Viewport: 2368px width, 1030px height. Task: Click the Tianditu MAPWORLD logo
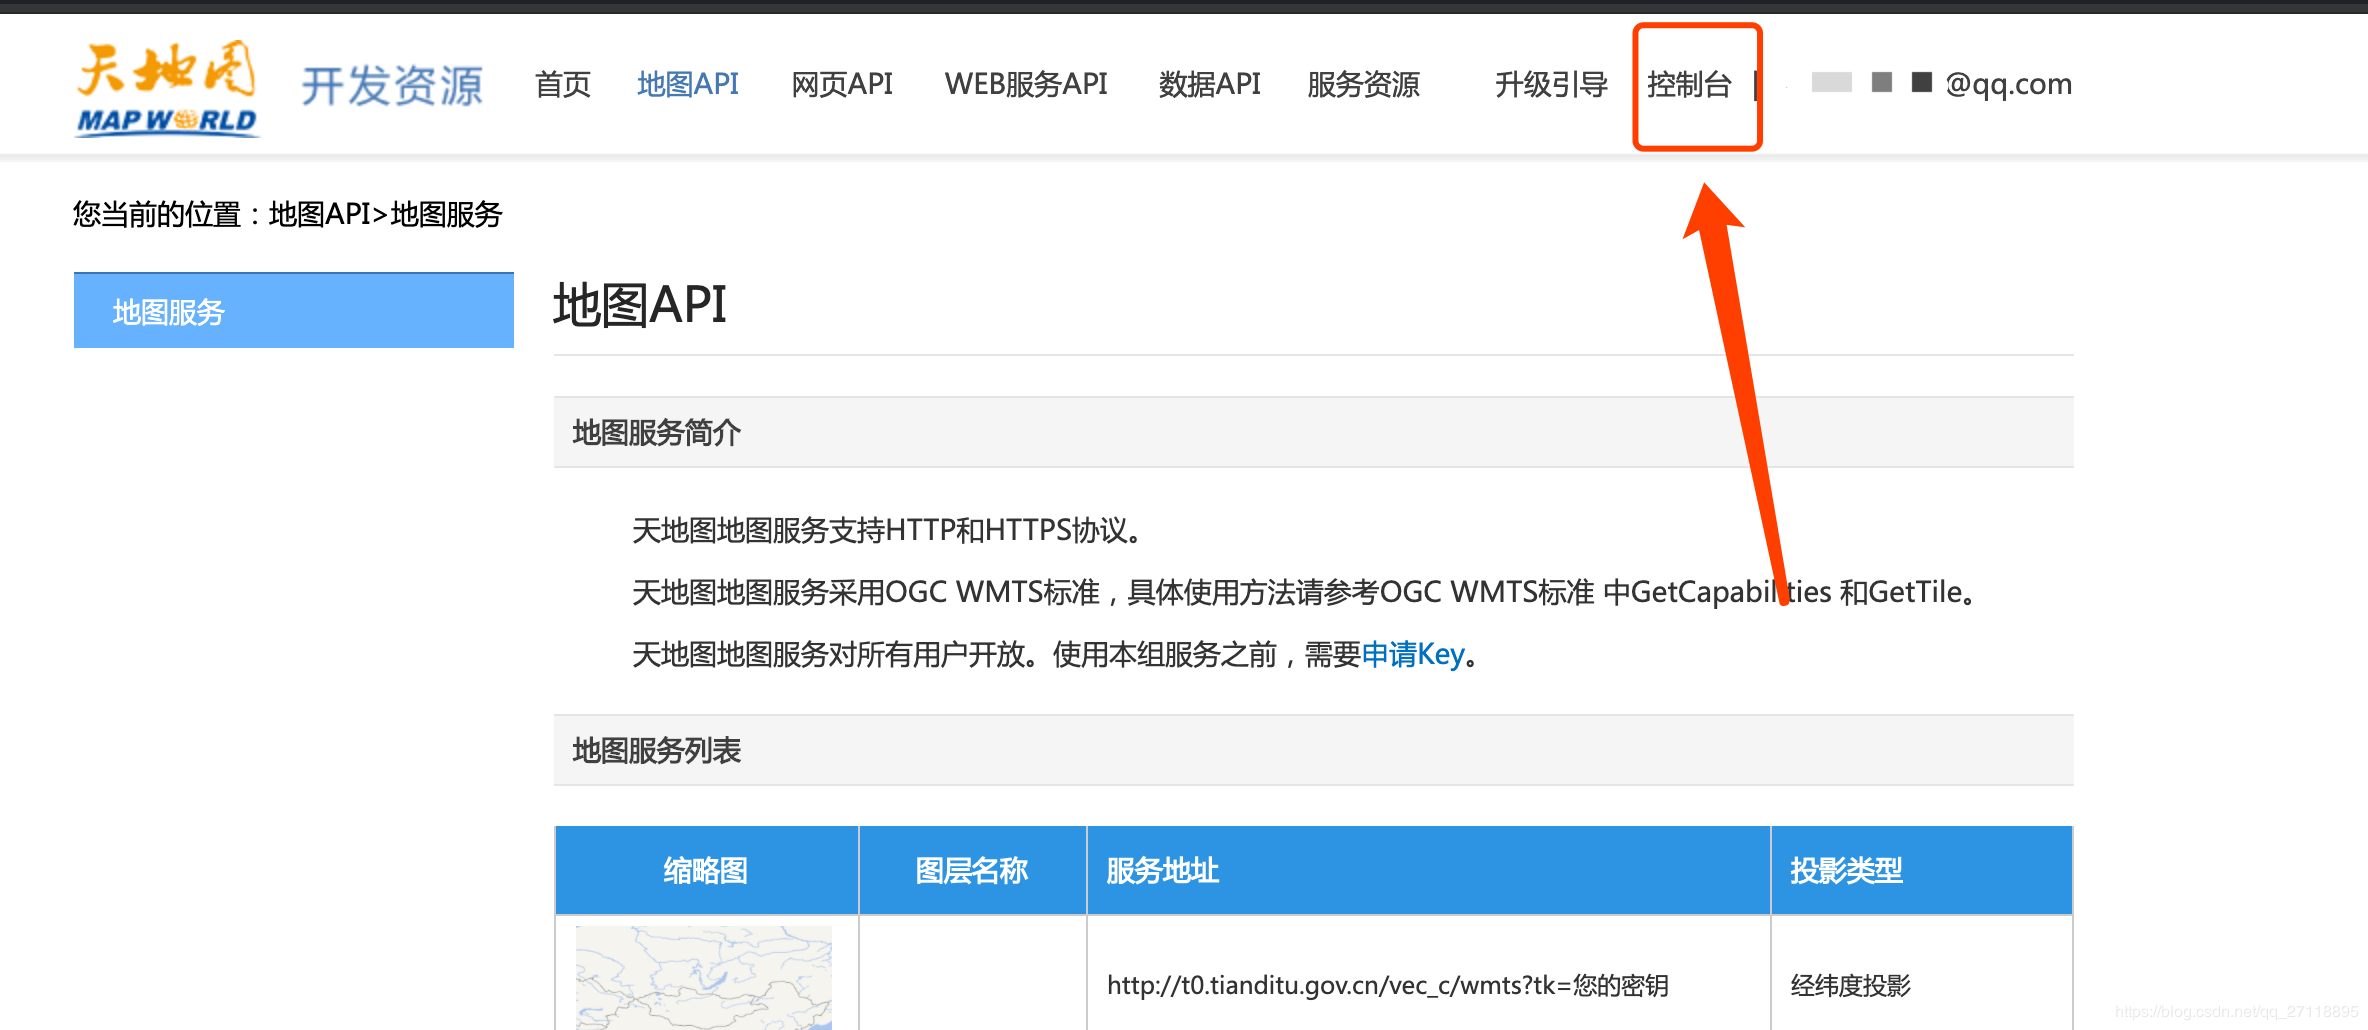[167, 88]
